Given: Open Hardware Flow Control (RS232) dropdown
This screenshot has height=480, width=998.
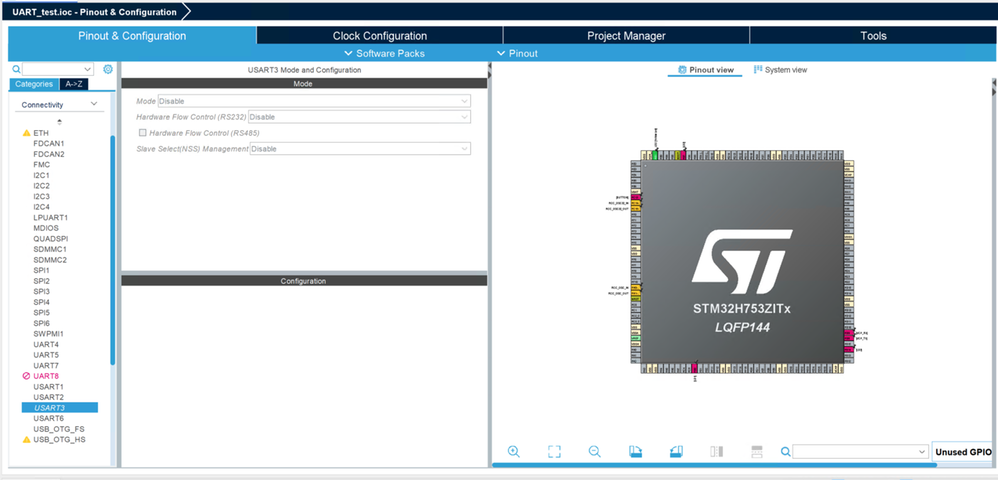Looking at the screenshot, I should (359, 116).
